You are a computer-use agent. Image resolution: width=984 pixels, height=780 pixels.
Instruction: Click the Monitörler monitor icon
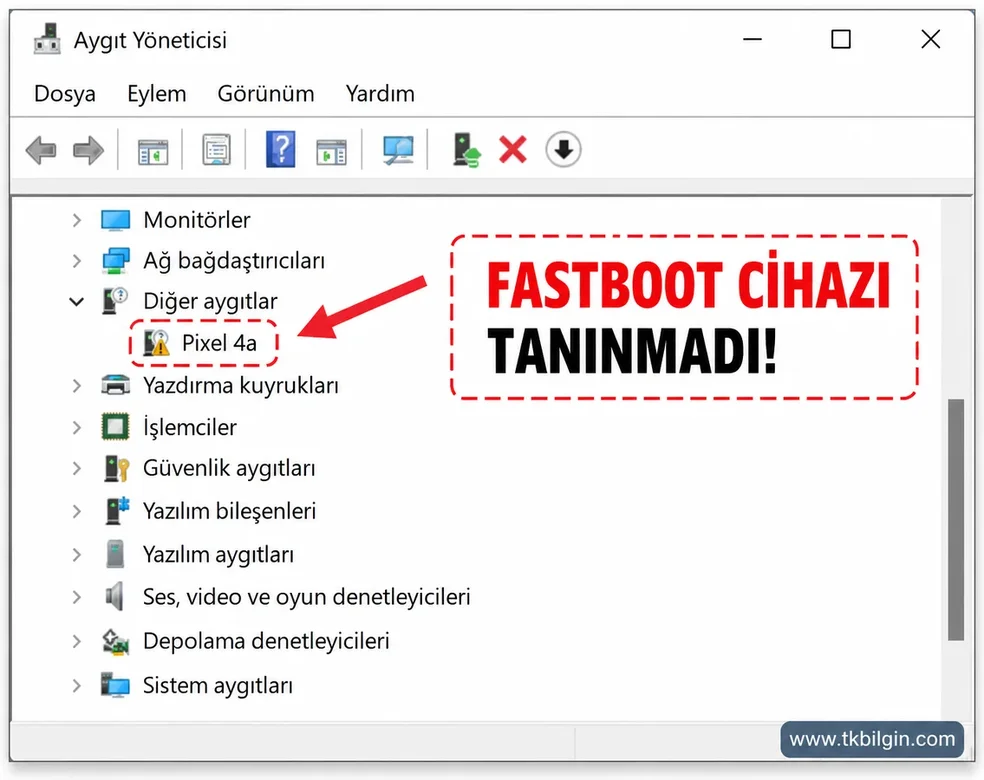click(115, 220)
